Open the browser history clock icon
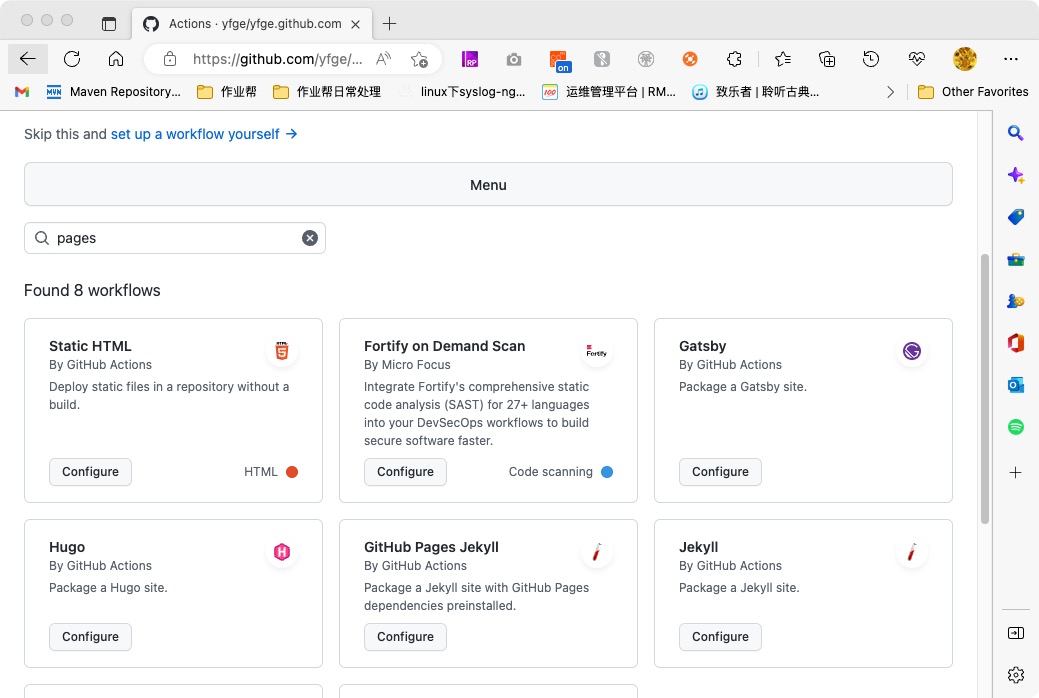Viewport: 1039px width, 698px height. click(x=871, y=59)
